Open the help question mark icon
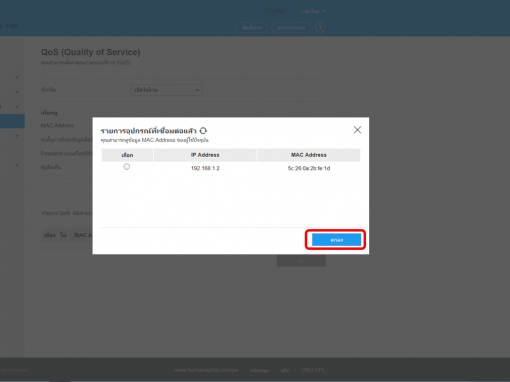The width and height of the screenshot is (510, 382). coord(320,27)
